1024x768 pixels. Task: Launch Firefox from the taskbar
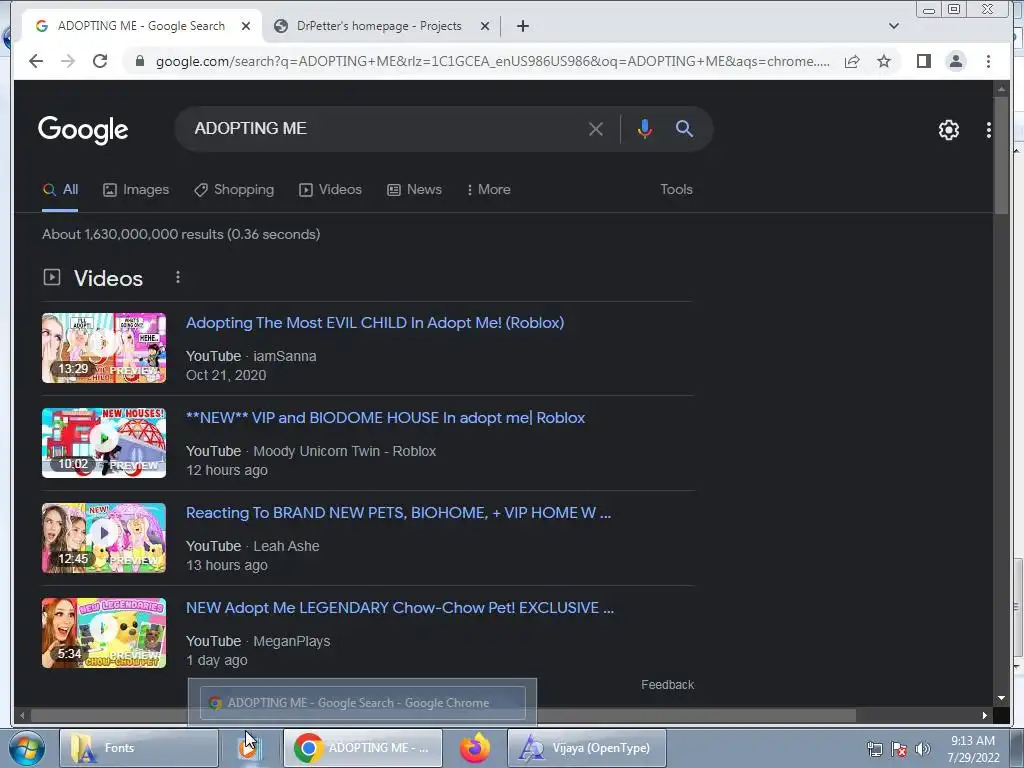click(x=475, y=748)
